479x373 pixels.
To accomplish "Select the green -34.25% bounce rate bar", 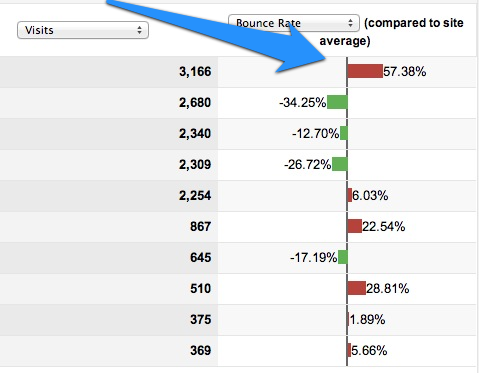I will click(337, 102).
